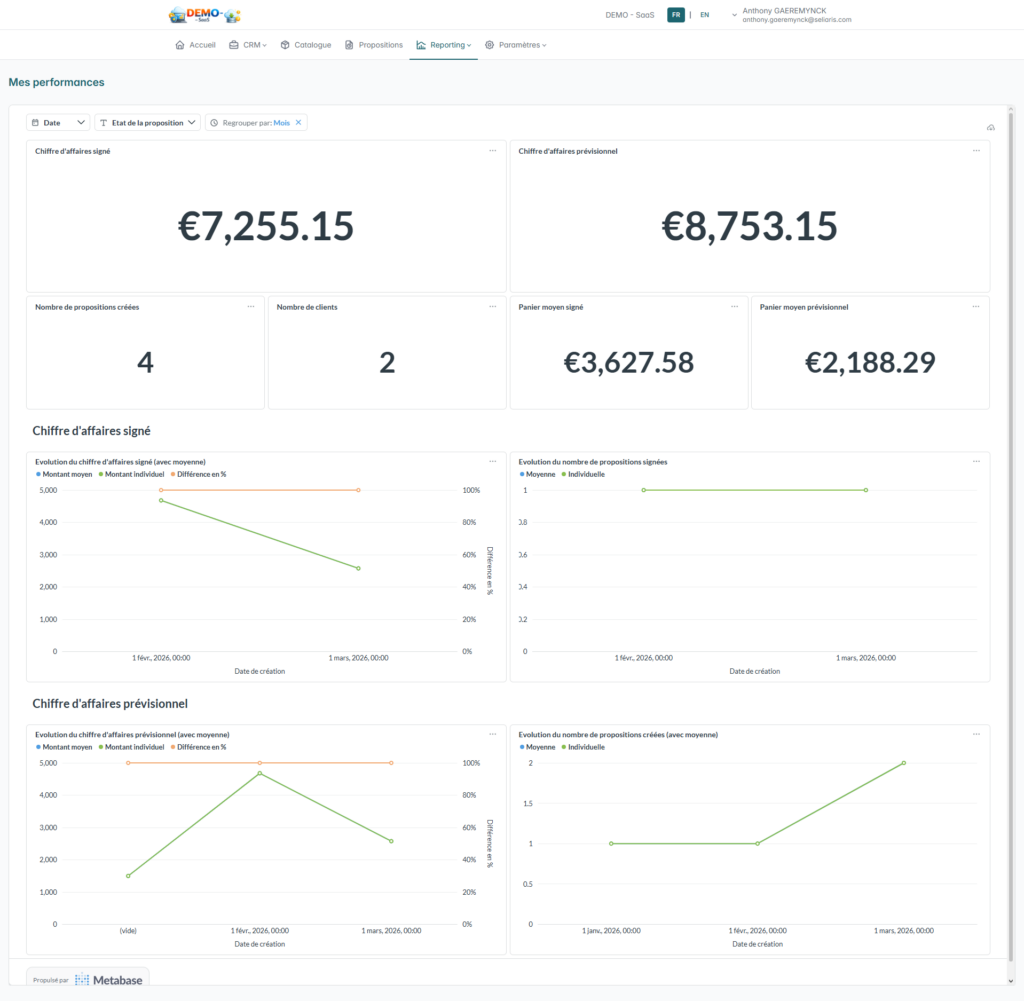Open the Etat de la proposition filter

click(147, 122)
